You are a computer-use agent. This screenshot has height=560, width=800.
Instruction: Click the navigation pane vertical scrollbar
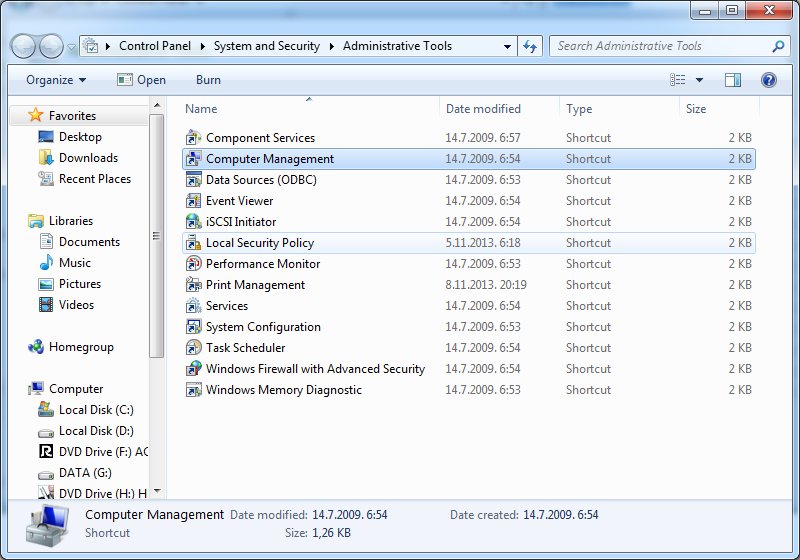156,236
